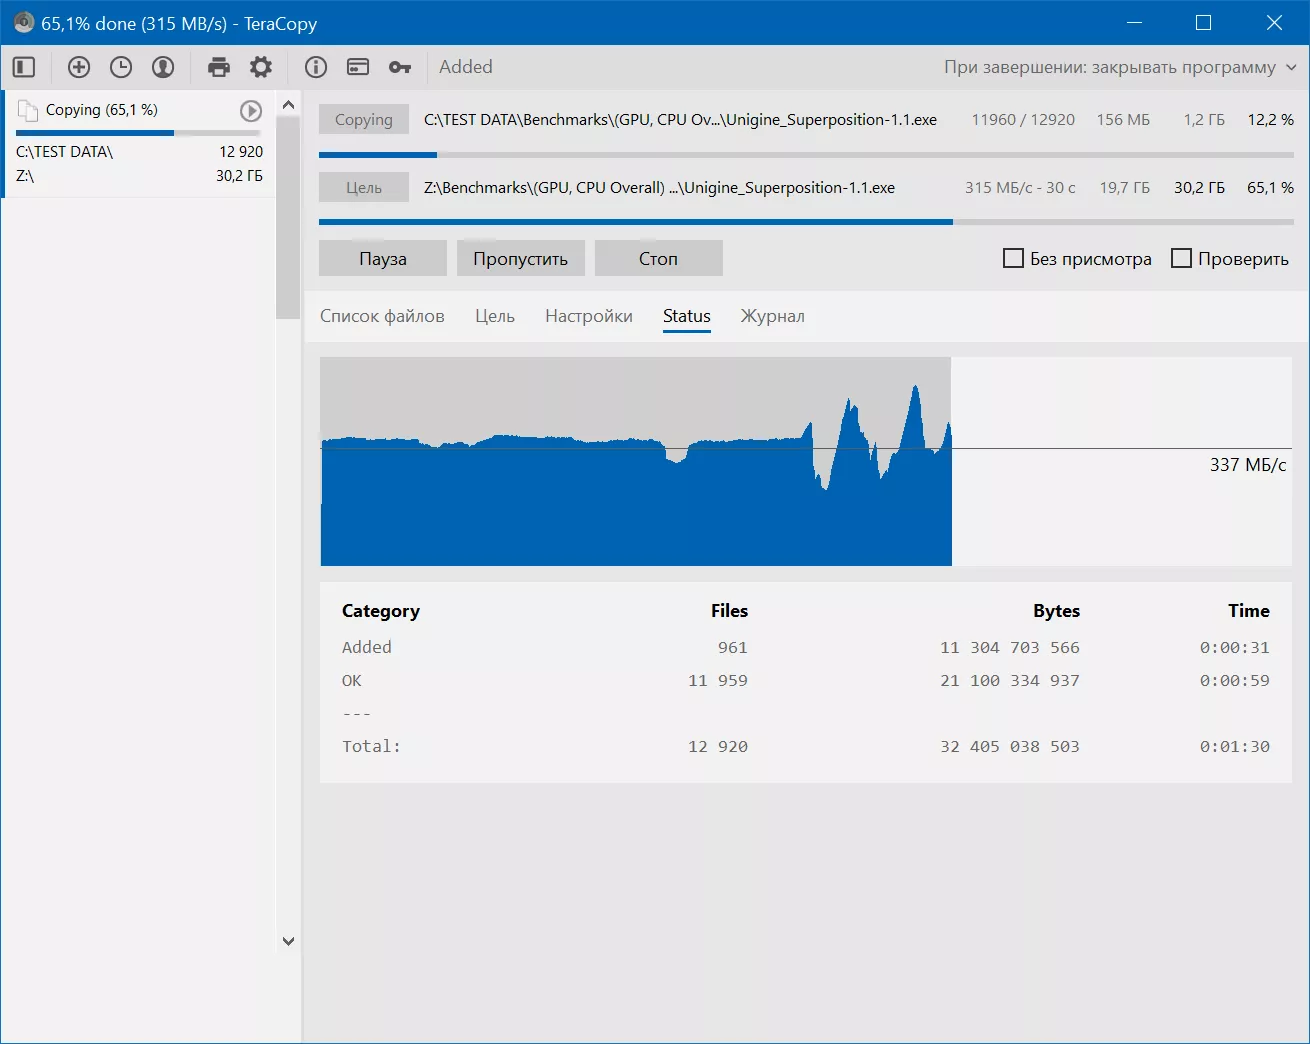Click the Пауза button
Viewport: 1310px width, 1044px height.
383,258
